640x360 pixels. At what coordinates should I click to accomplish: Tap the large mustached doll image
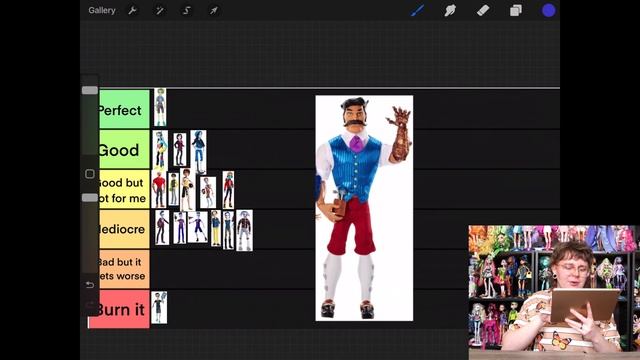coord(364,208)
